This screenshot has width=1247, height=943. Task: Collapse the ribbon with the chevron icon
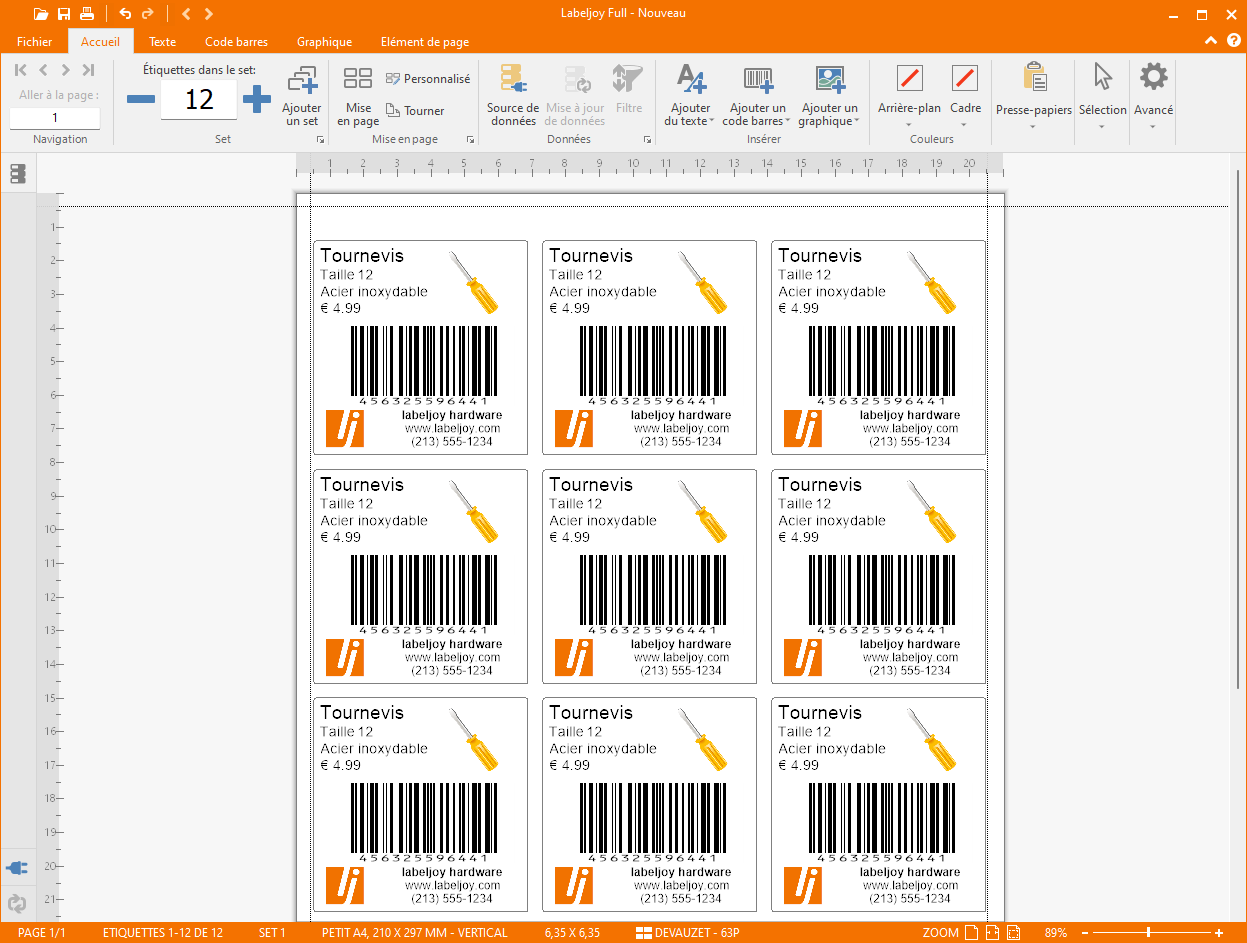click(x=1211, y=41)
